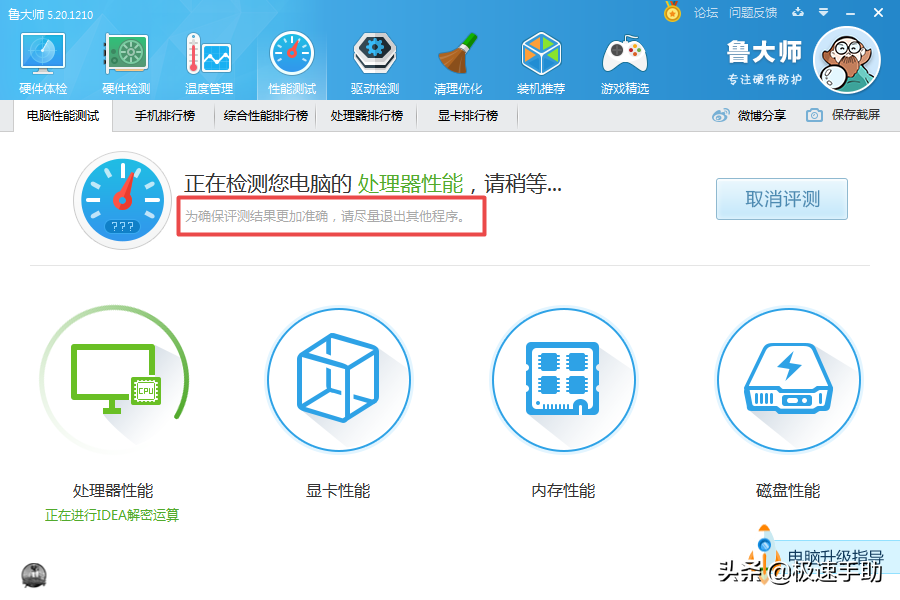Viewport: 900px width, 600px height.
Task: Click 问题反馈 feedback link
Action: [x=753, y=13]
